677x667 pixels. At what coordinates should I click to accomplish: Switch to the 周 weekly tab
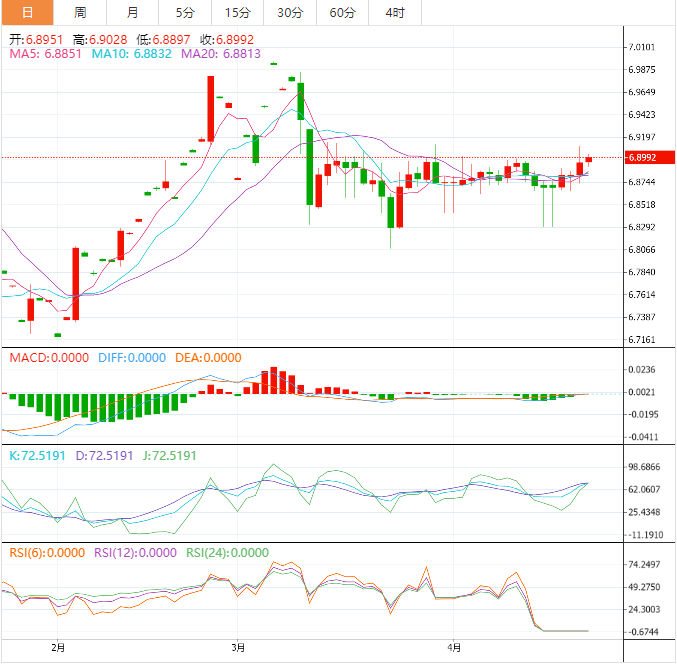(x=80, y=13)
